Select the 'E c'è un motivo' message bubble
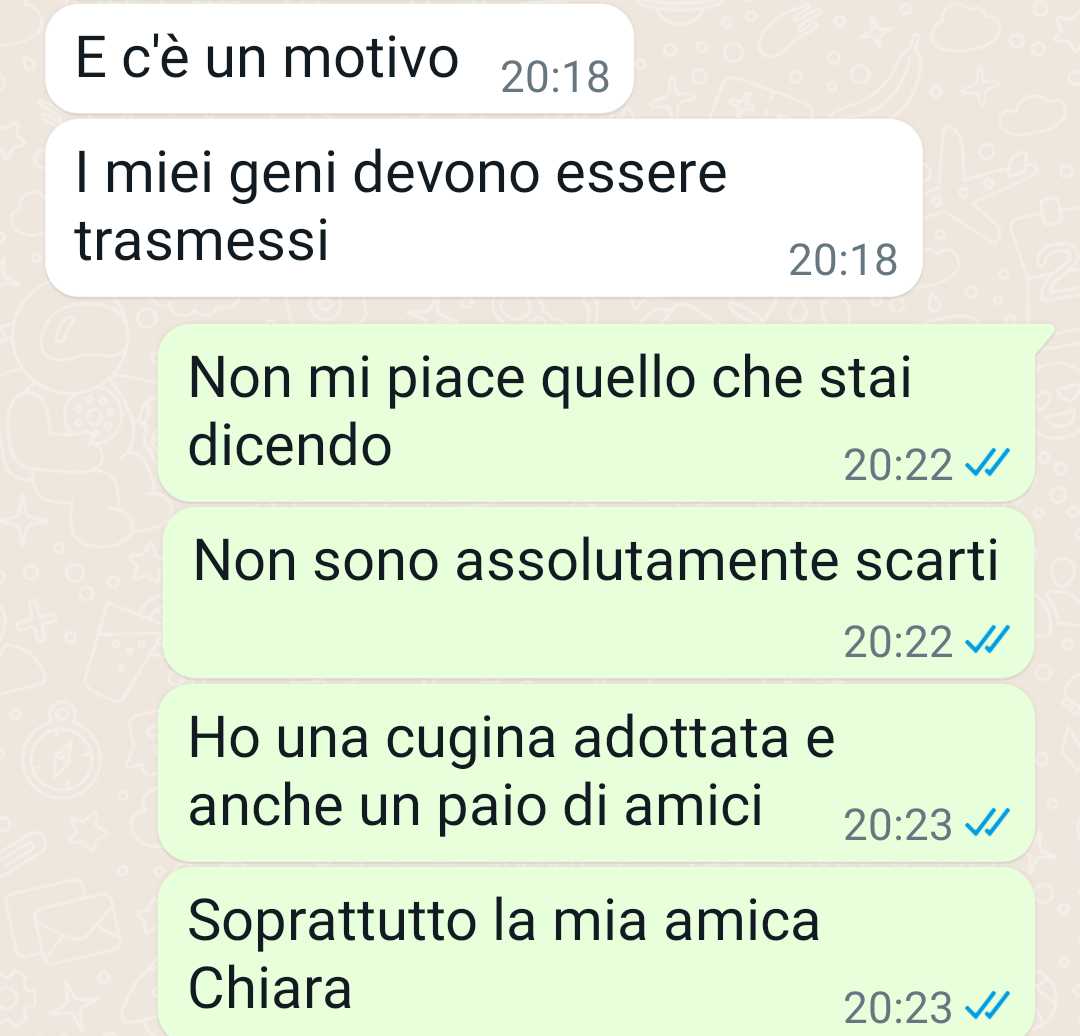 point(339,59)
